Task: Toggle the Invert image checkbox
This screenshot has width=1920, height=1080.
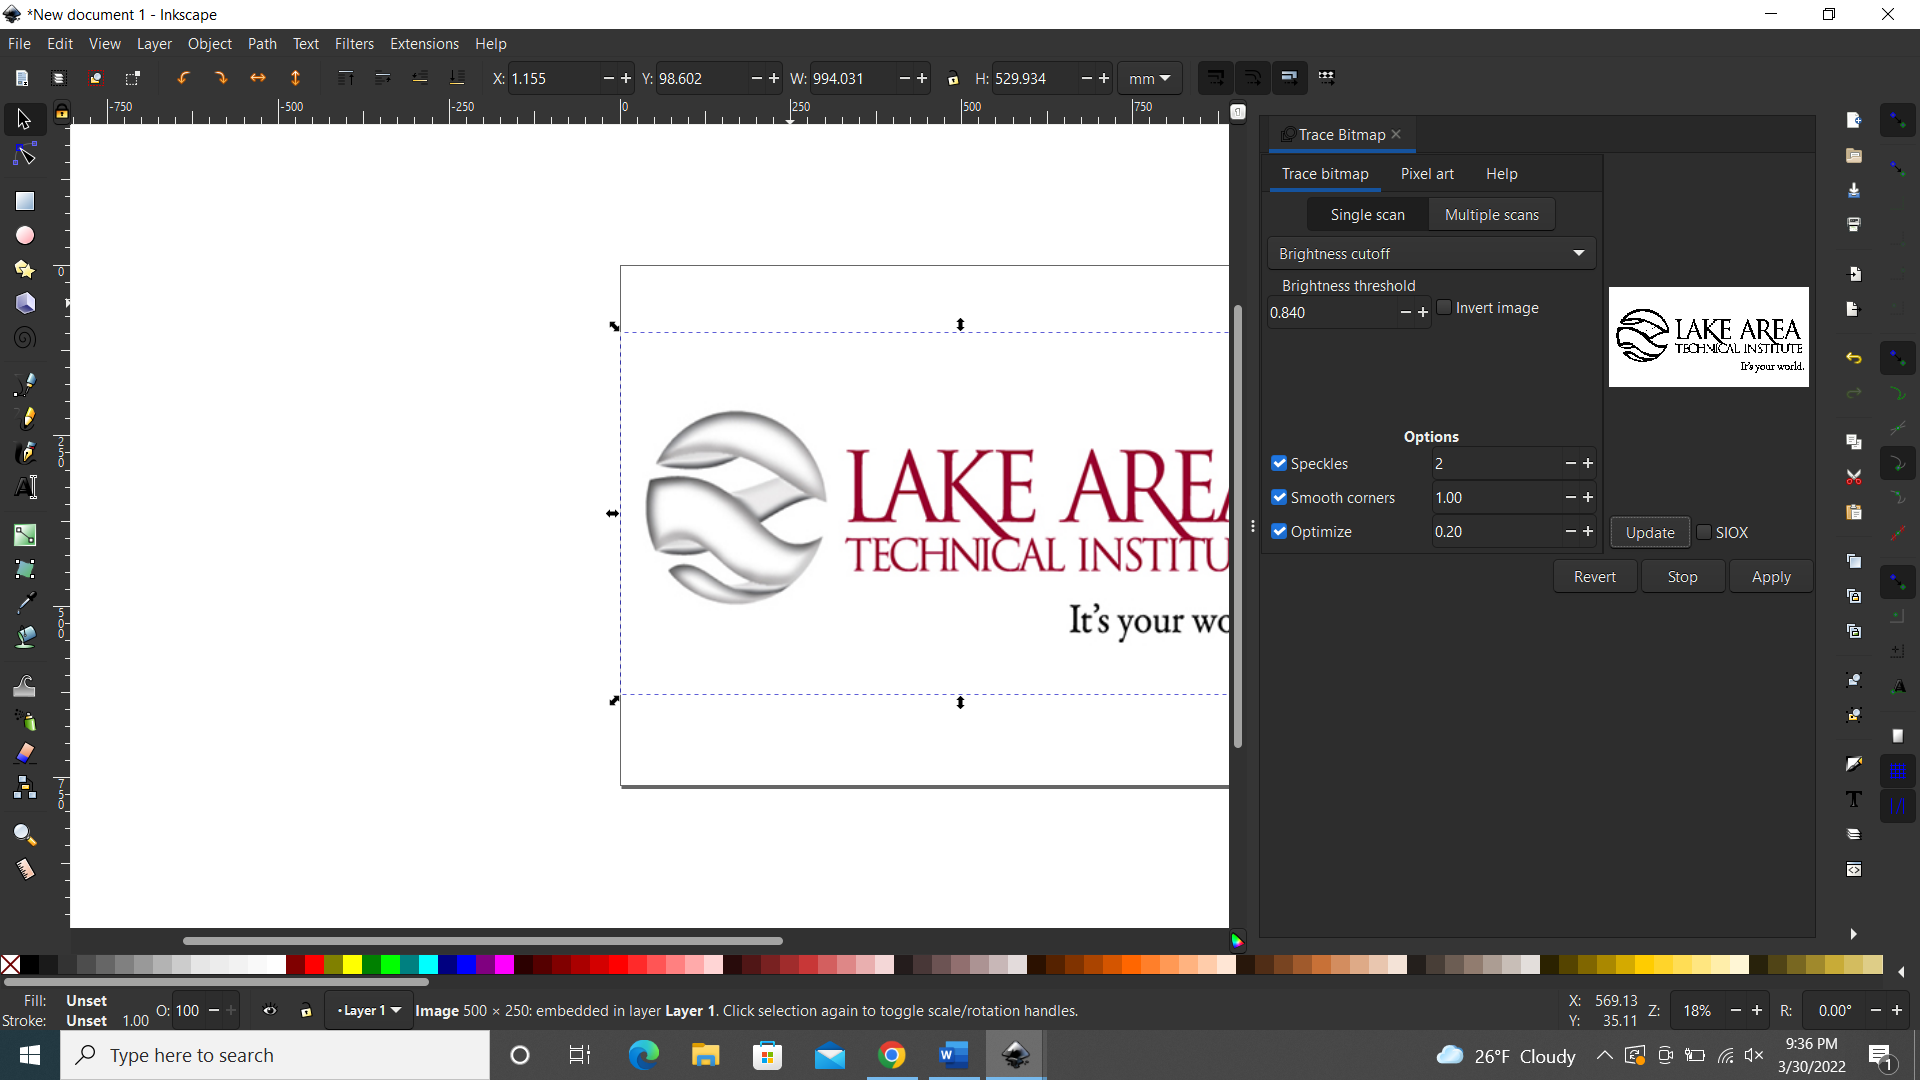Action: point(1446,307)
